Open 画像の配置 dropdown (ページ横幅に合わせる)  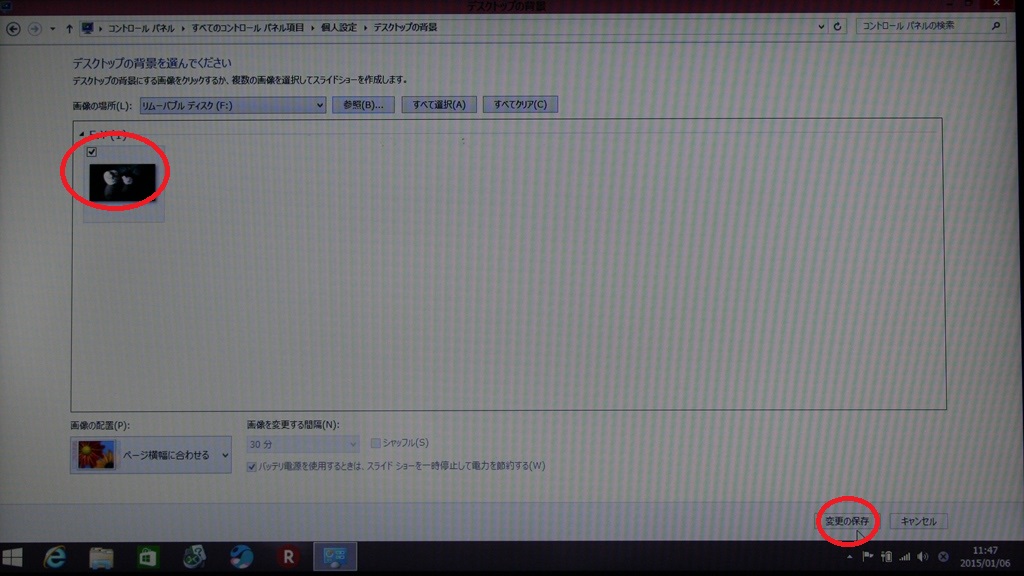pyautogui.click(x=151, y=455)
